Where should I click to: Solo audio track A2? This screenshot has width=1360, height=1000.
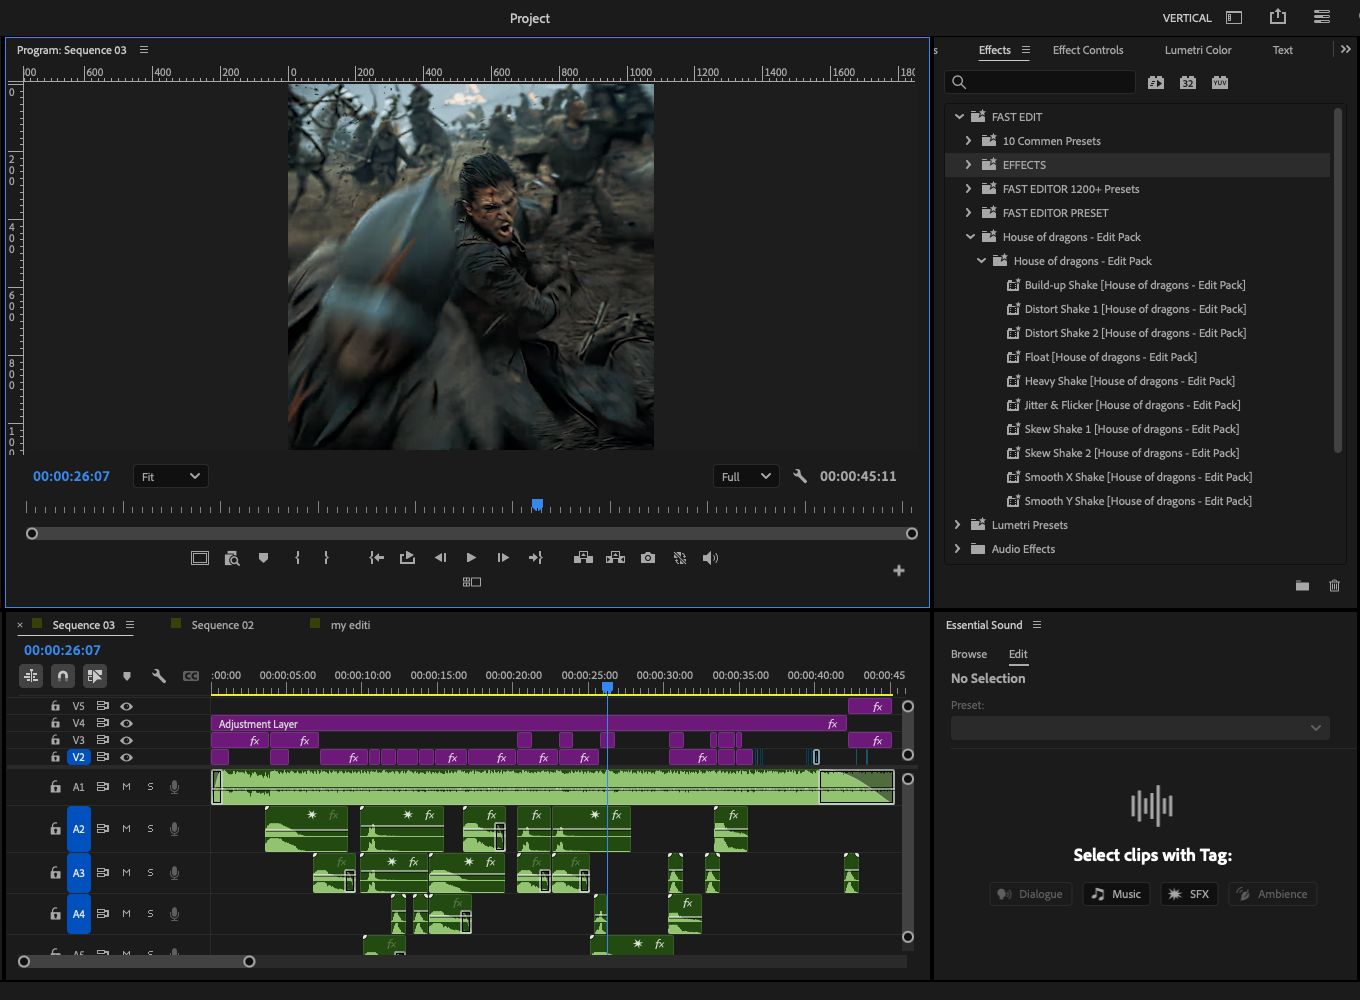click(151, 829)
